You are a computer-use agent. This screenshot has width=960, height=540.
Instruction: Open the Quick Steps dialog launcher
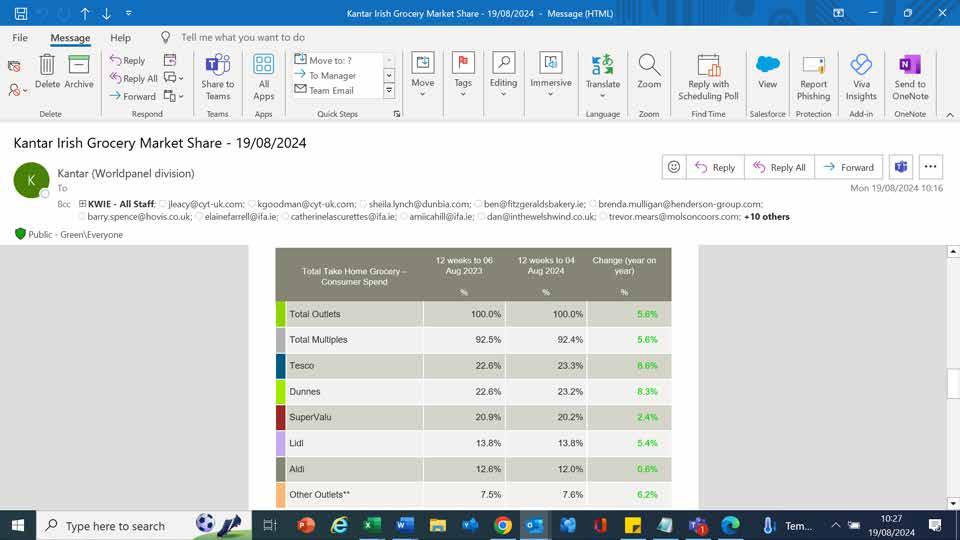click(397, 114)
